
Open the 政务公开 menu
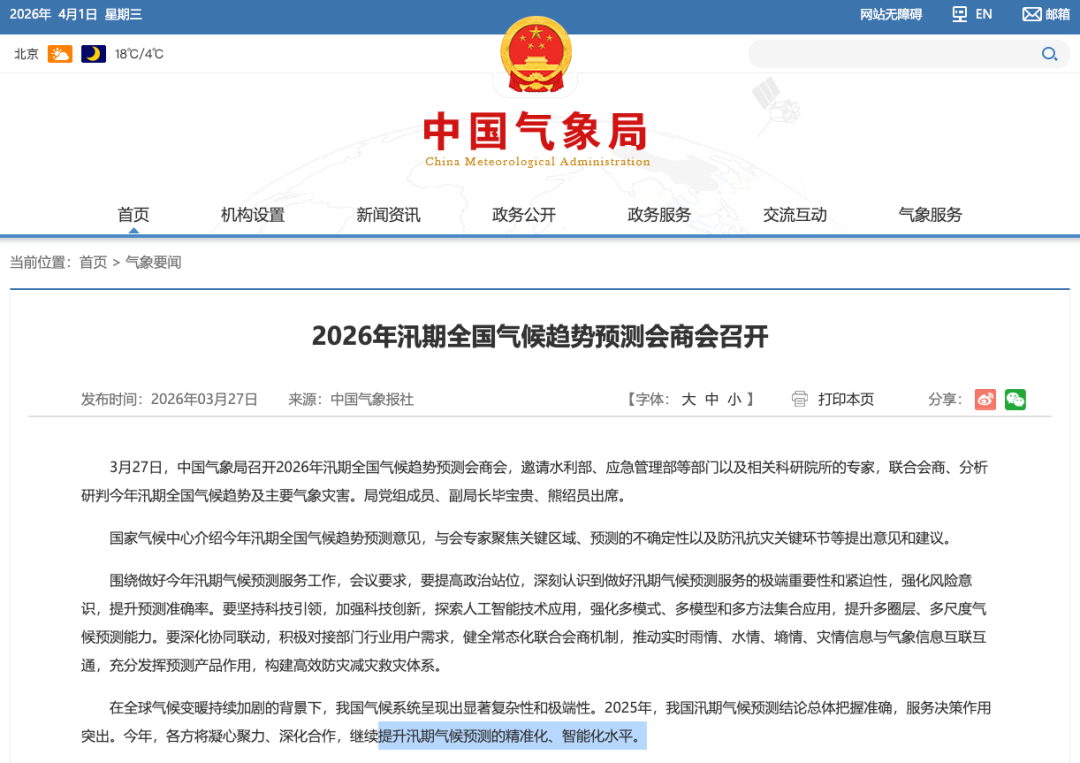pyautogui.click(x=523, y=215)
